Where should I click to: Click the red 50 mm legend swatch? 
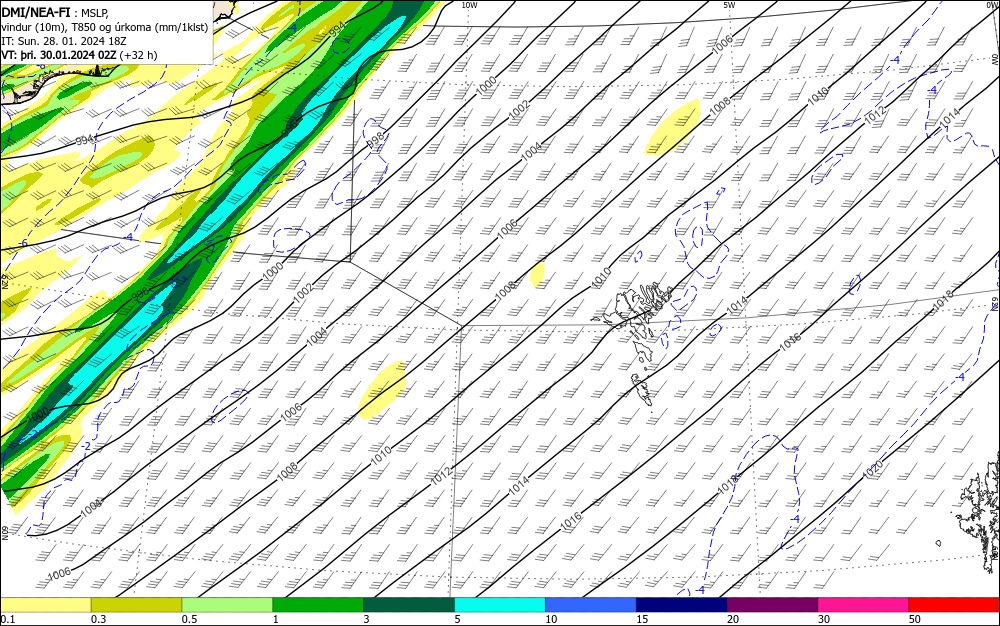pyautogui.click(x=954, y=605)
